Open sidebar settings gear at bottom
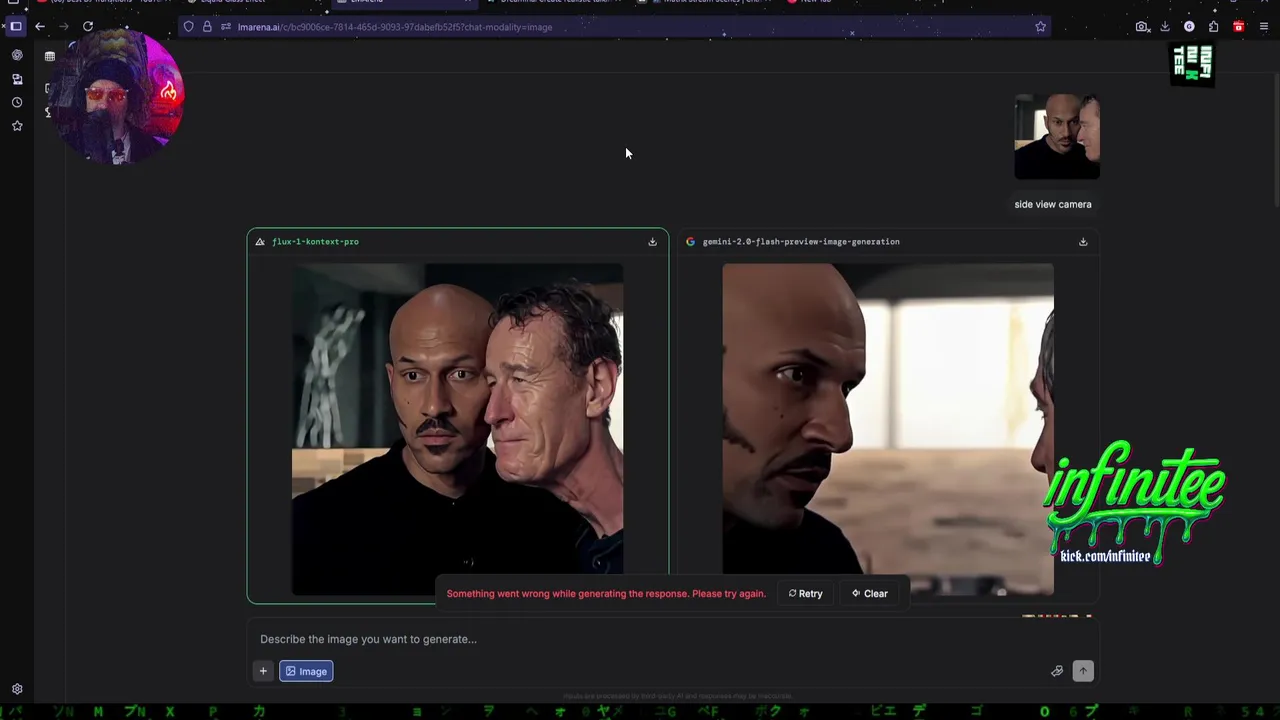1280x720 pixels. [17, 689]
